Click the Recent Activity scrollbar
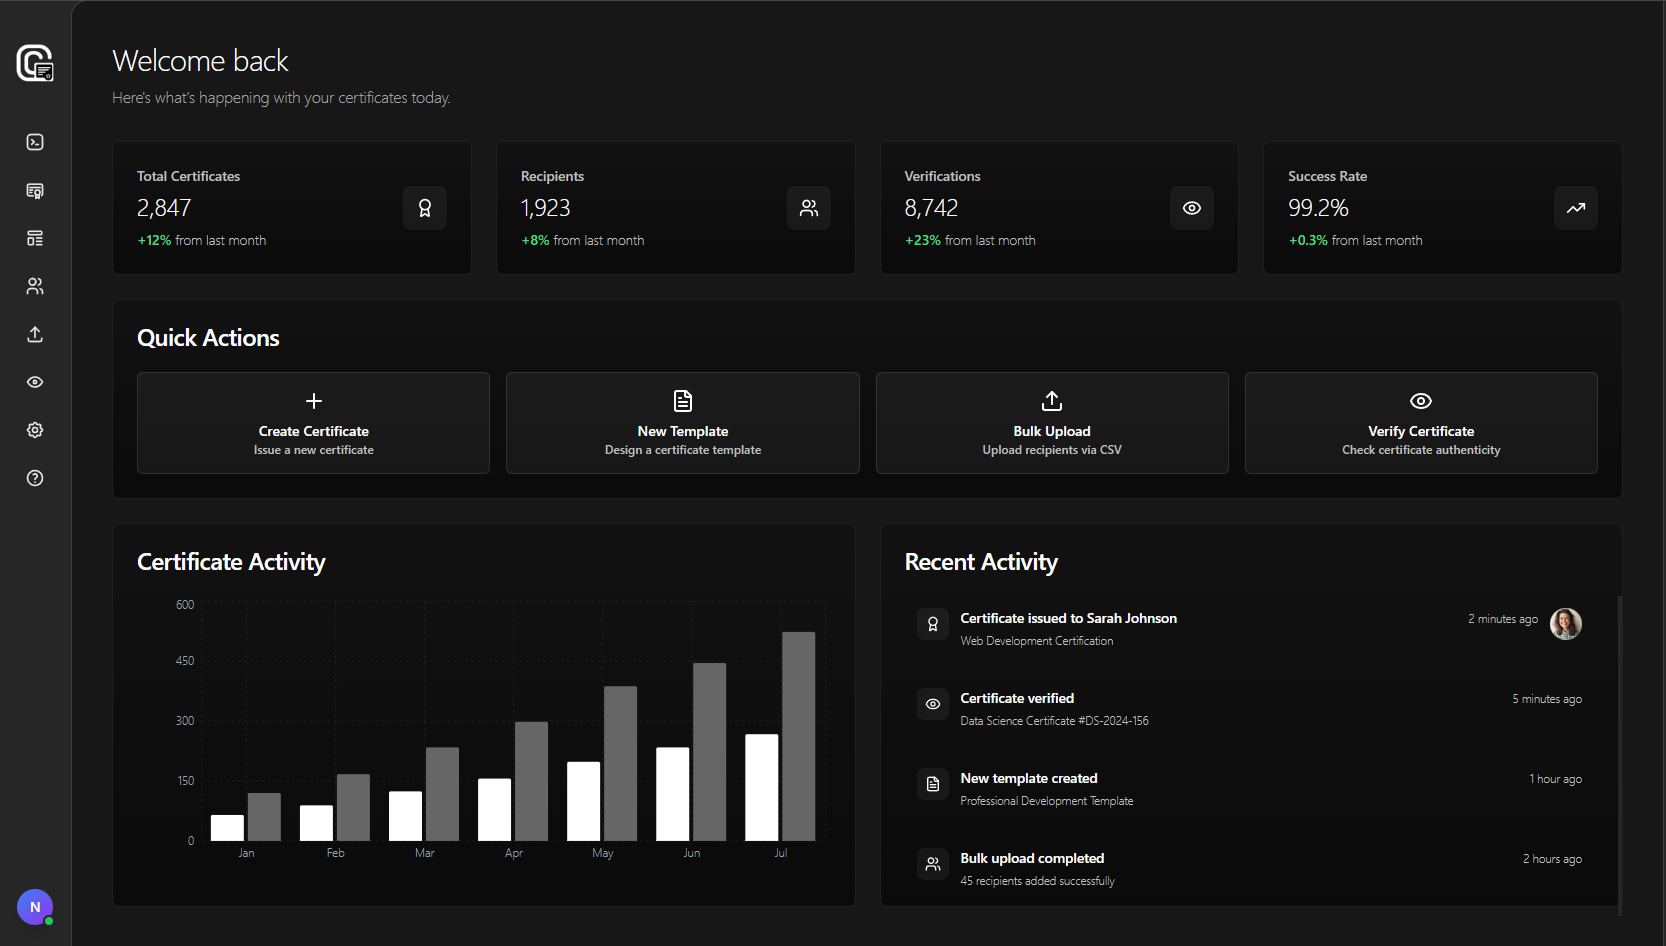 (1619, 750)
